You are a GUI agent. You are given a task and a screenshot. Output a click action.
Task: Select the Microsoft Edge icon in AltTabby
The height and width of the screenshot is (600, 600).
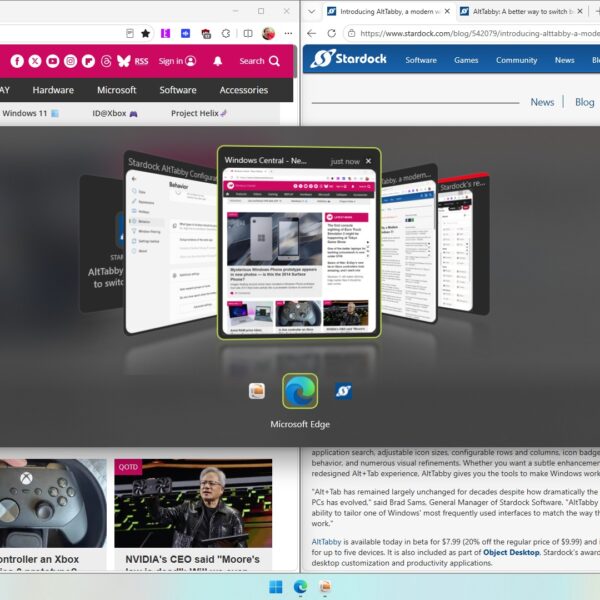coord(300,391)
